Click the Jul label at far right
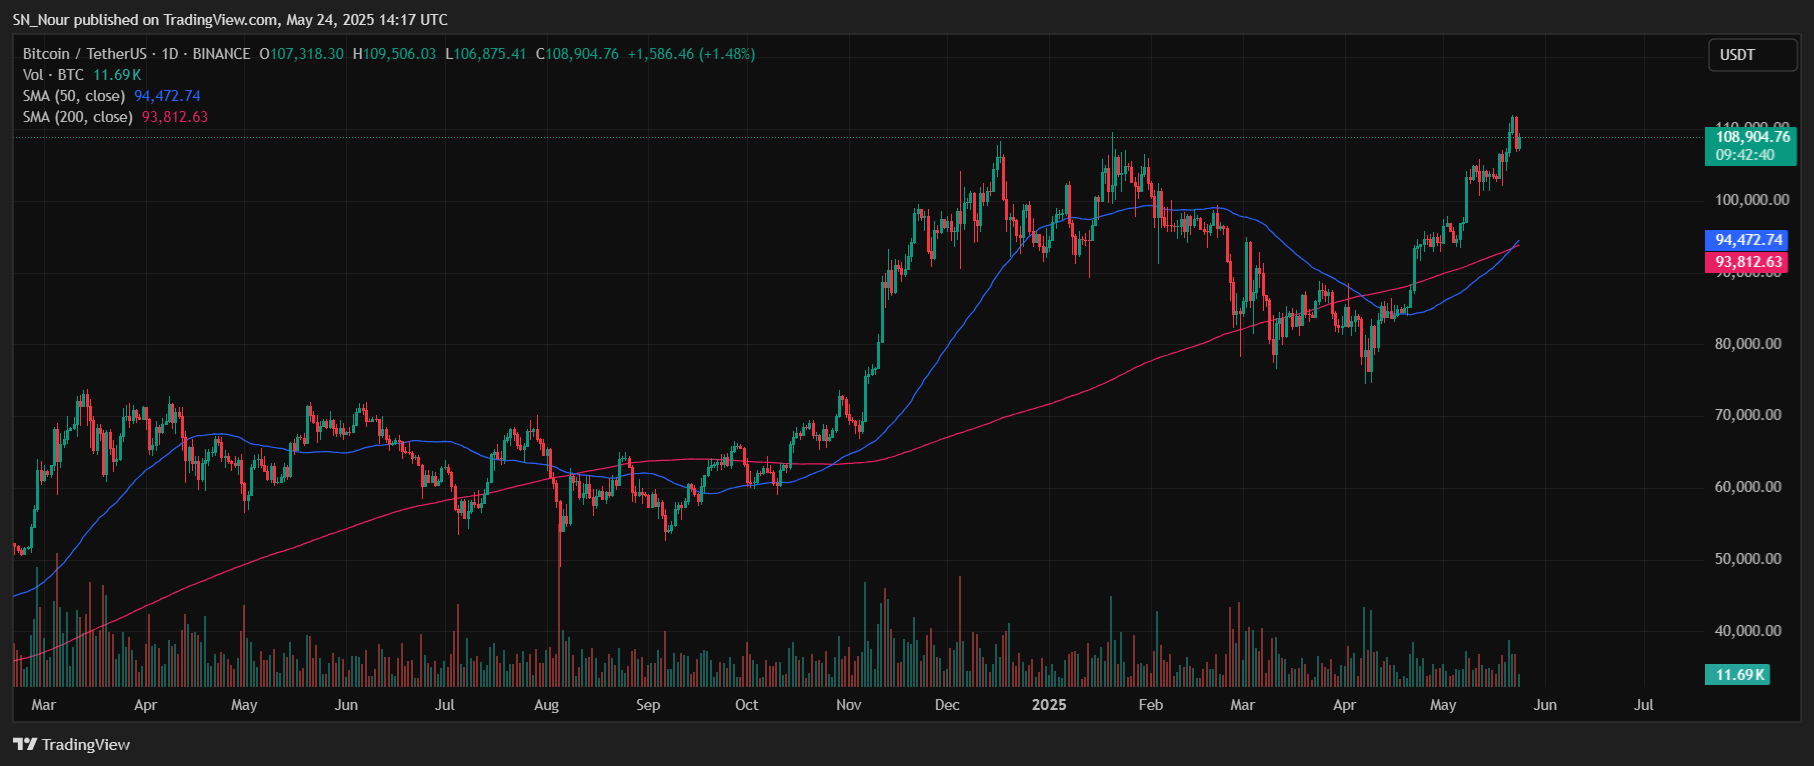This screenshot has width=1814, height=766. (1643, 705)
